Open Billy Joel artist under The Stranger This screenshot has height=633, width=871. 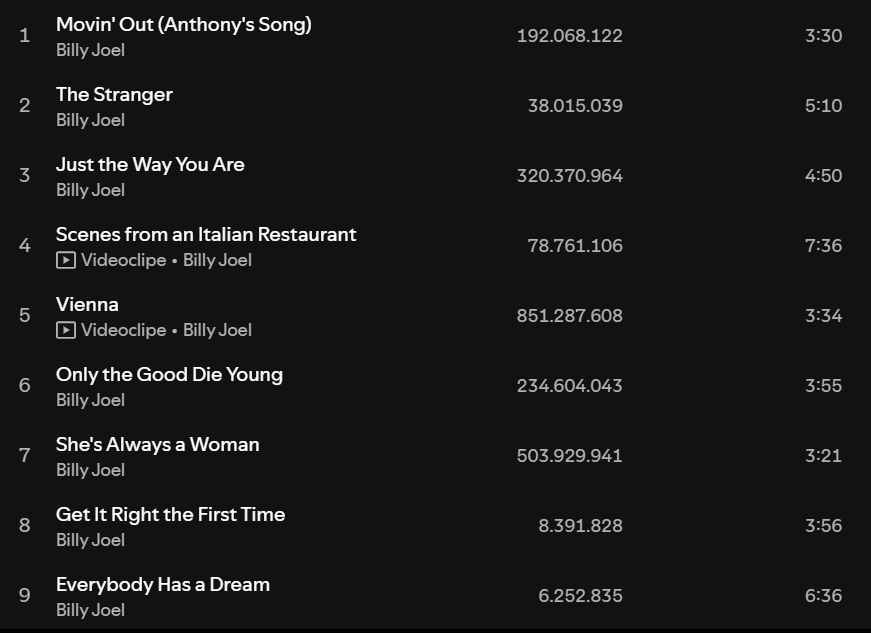[90, 120]
